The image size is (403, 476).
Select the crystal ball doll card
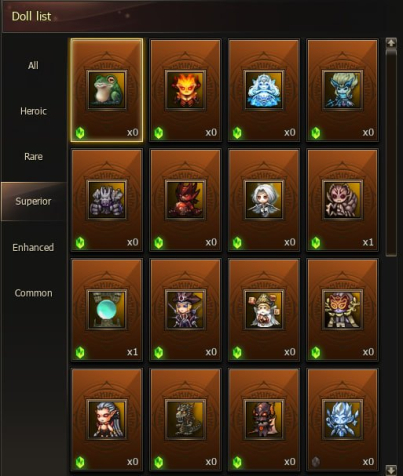pos(107,310)
